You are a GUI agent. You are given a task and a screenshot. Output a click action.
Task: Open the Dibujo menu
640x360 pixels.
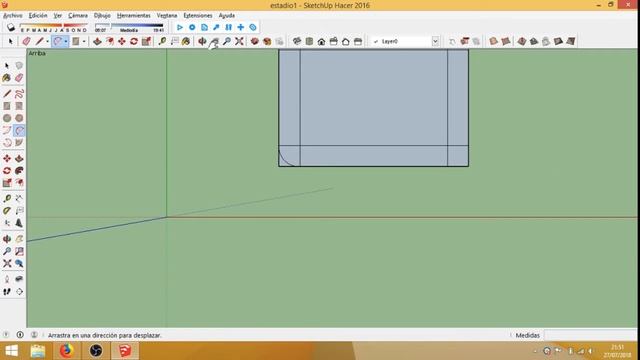tap(102, 16)
